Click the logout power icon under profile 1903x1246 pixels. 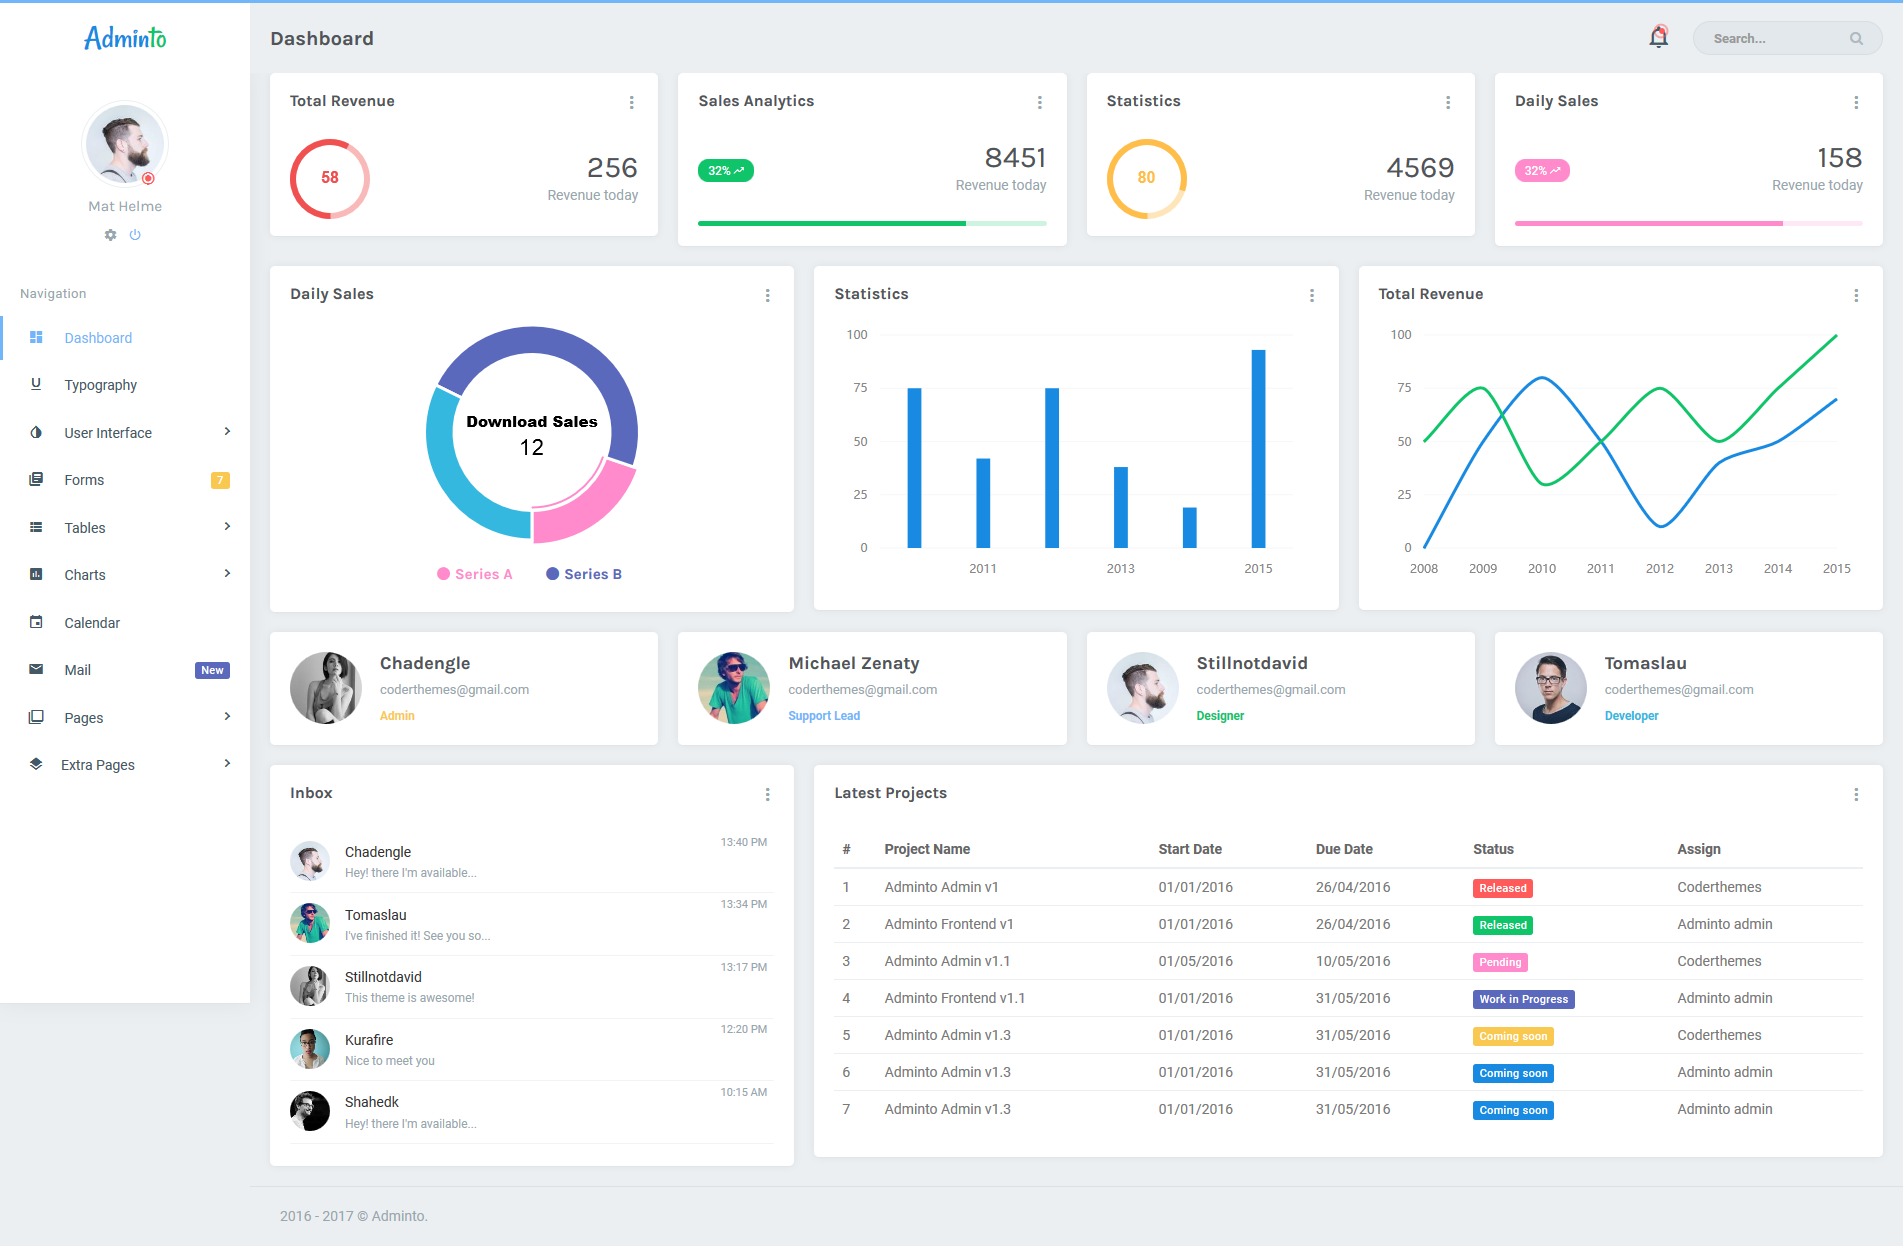pyautogui.click(x=136, y=234)
